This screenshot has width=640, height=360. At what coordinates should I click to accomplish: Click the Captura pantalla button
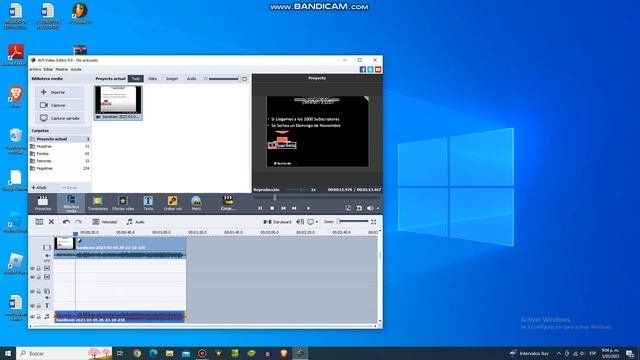(60, 118)
